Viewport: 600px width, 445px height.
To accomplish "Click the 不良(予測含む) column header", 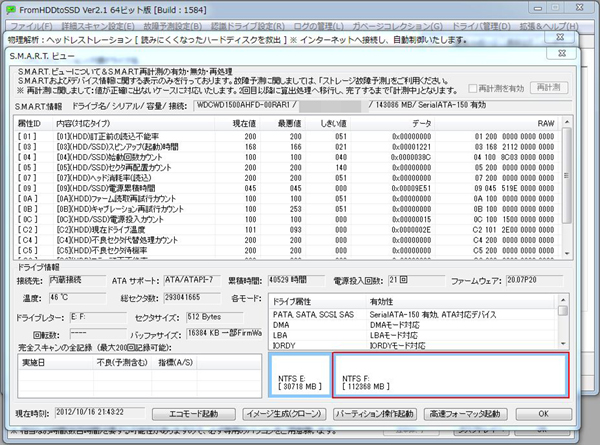I will click(122, 362).
